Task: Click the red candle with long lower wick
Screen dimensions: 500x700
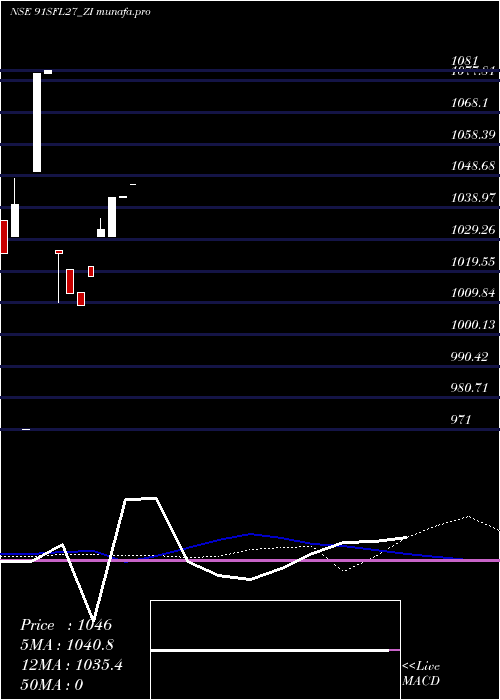Action: pyautogui.click(x=58, y=277)
